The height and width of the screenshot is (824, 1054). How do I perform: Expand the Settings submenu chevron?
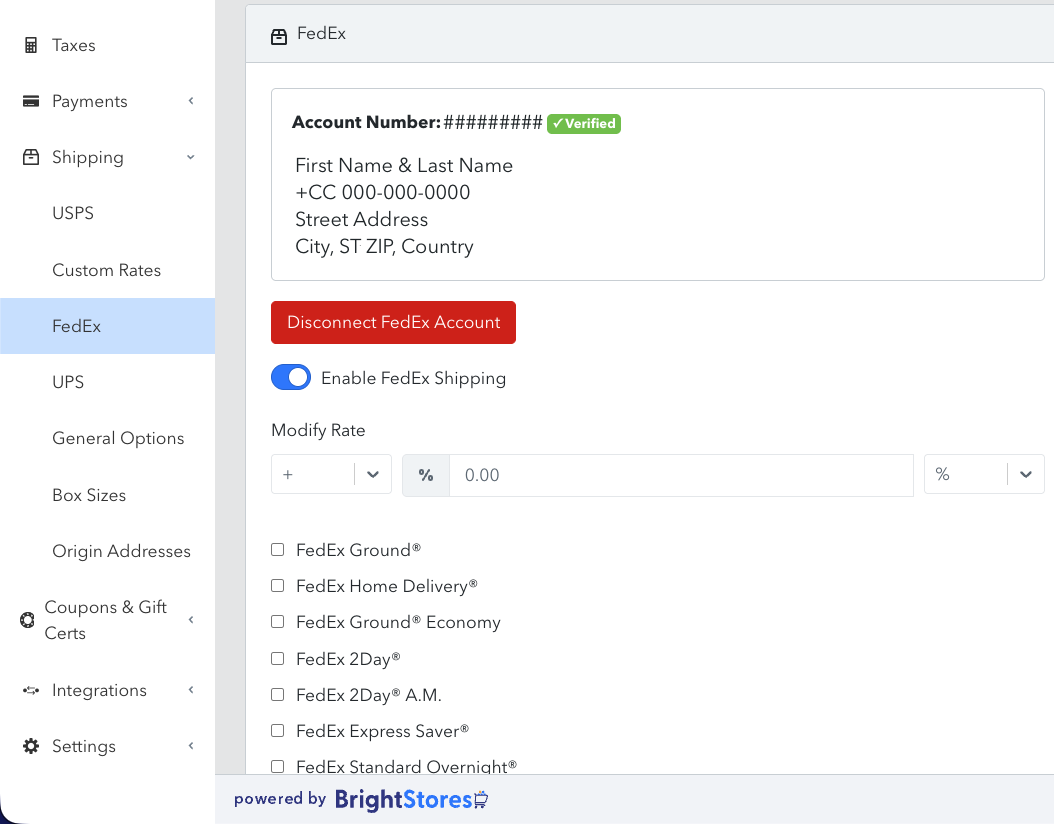coord(192,745)
